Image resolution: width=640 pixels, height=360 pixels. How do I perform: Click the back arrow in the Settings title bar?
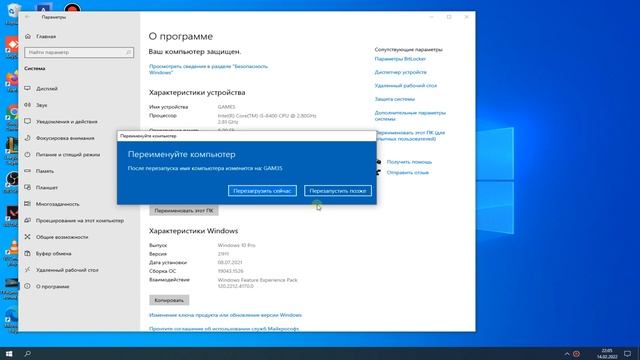click(x=27, y=17)
